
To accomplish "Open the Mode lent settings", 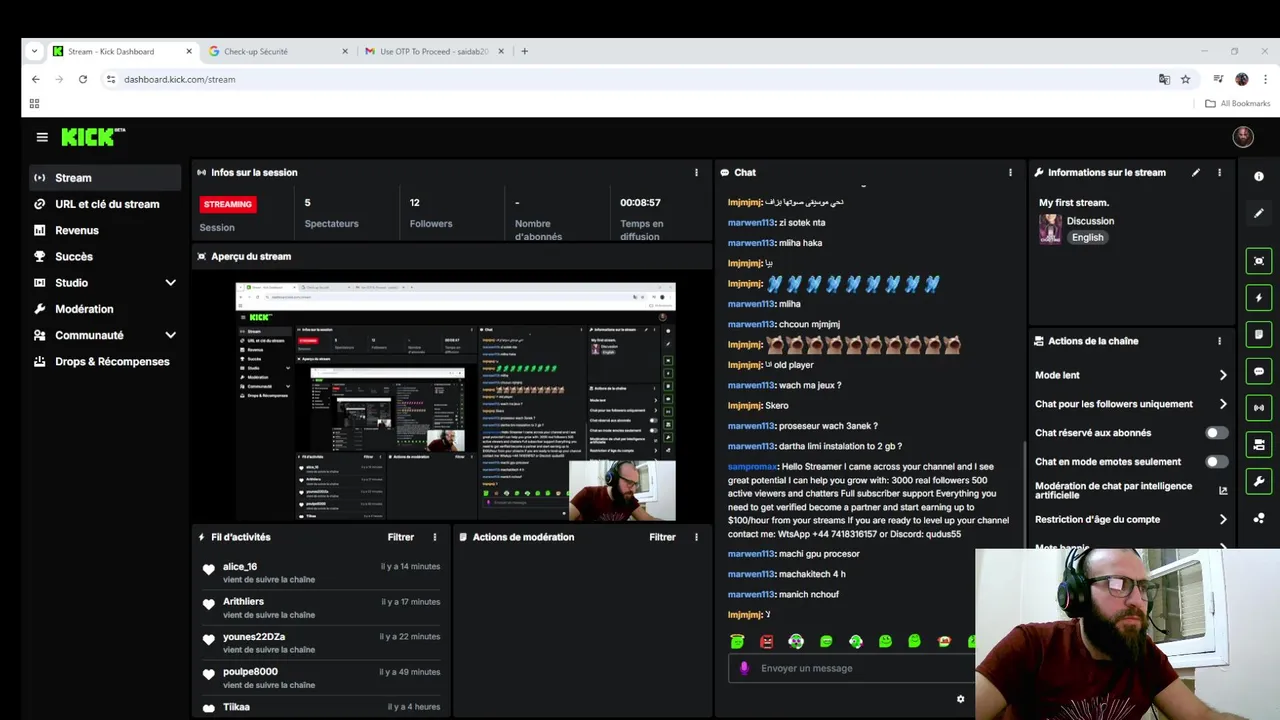I will pos(1131,375).
